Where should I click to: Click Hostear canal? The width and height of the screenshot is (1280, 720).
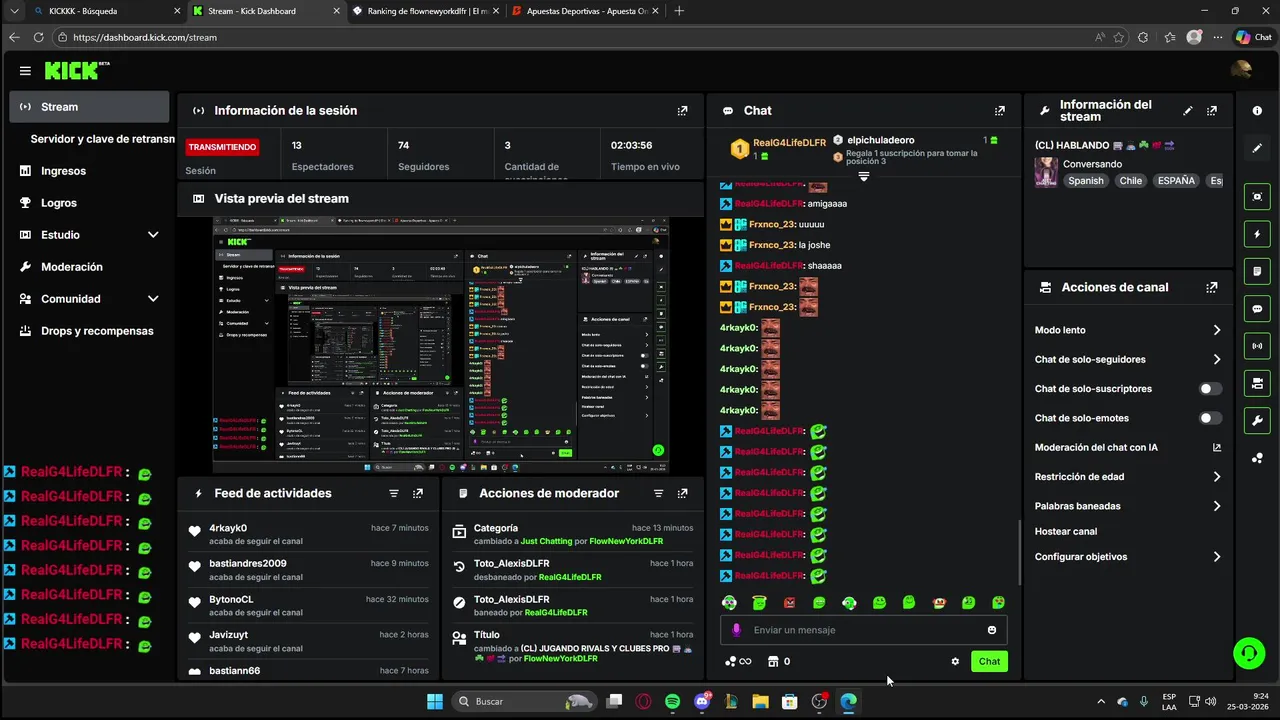point(1066,532)
